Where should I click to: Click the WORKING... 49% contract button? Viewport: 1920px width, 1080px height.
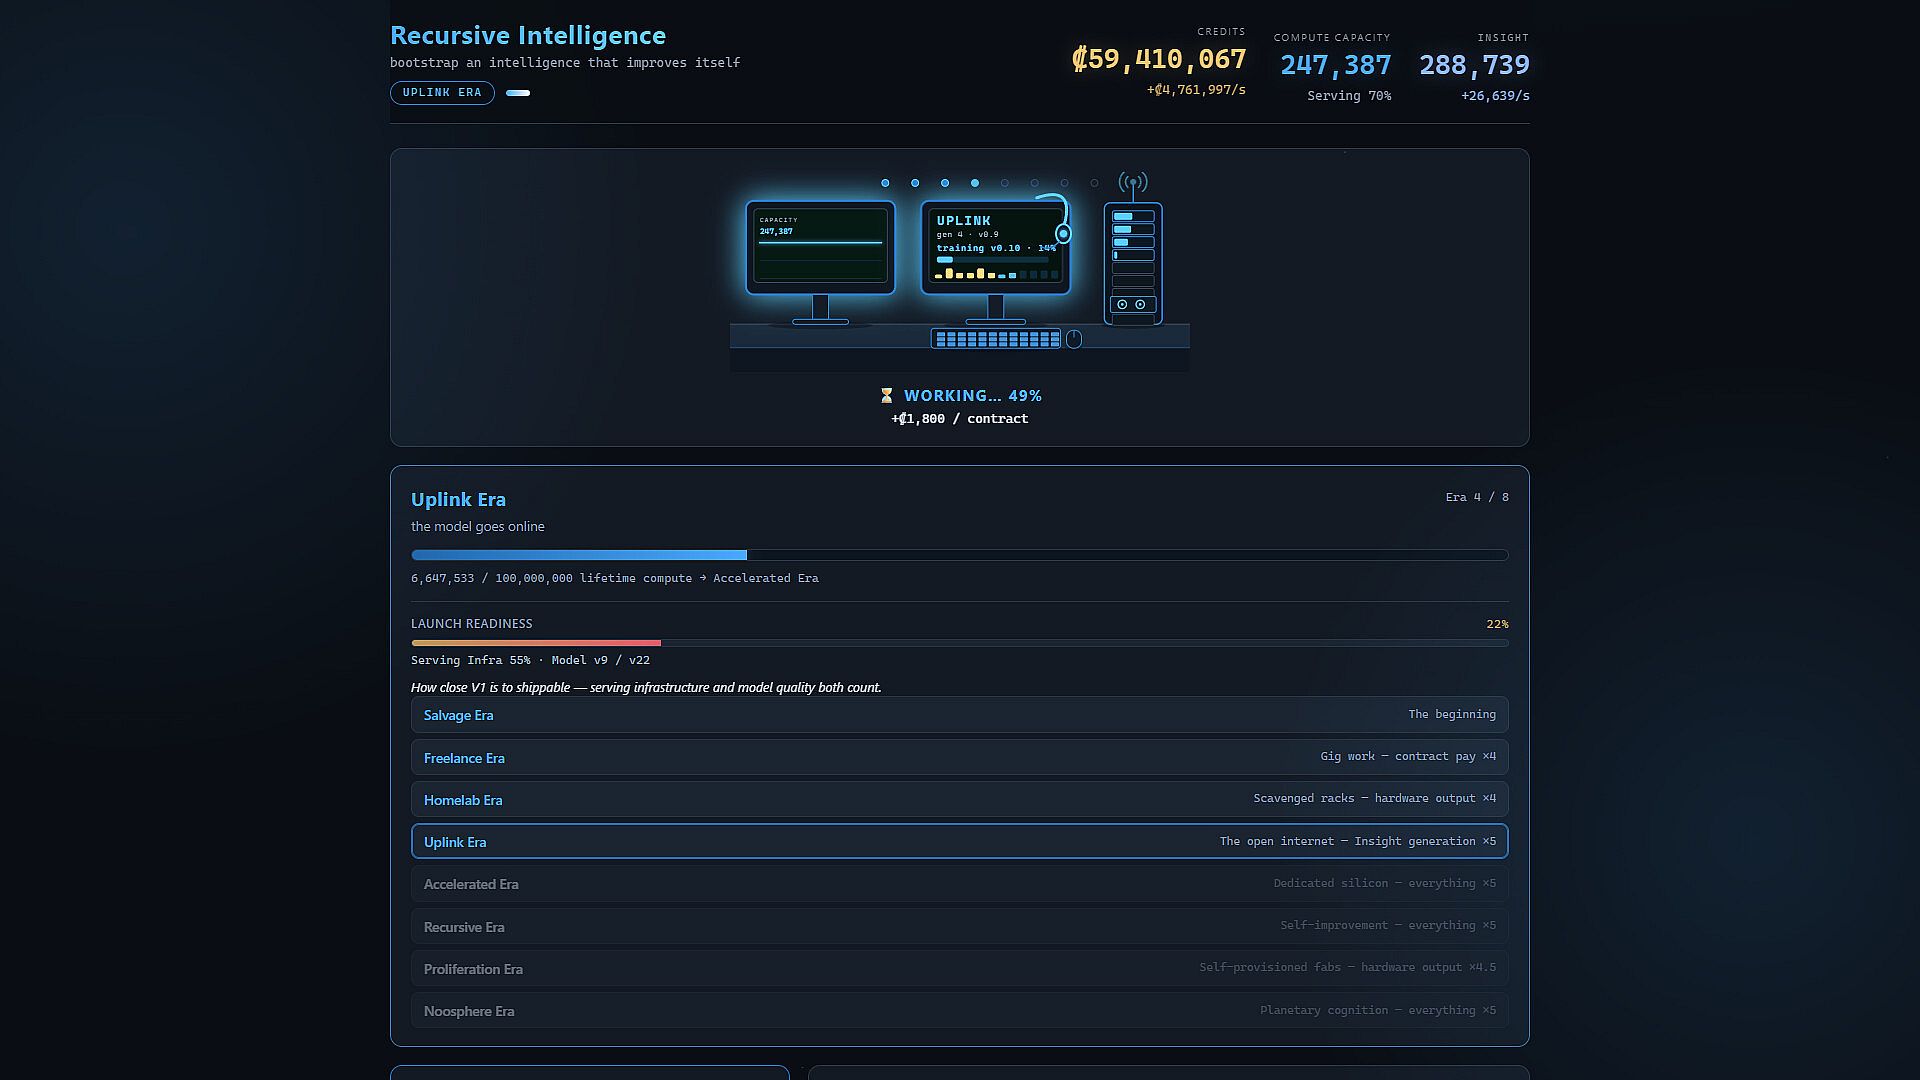(960, 396)
